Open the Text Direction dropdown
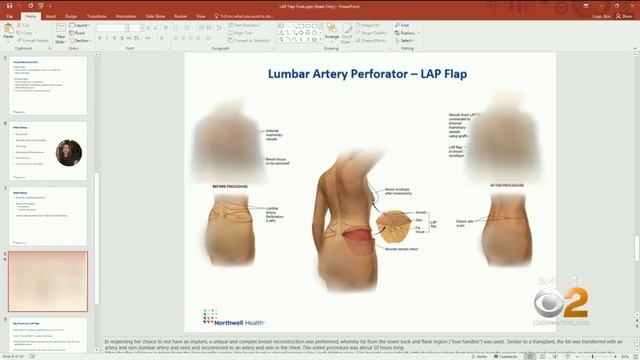 point(244,25)
